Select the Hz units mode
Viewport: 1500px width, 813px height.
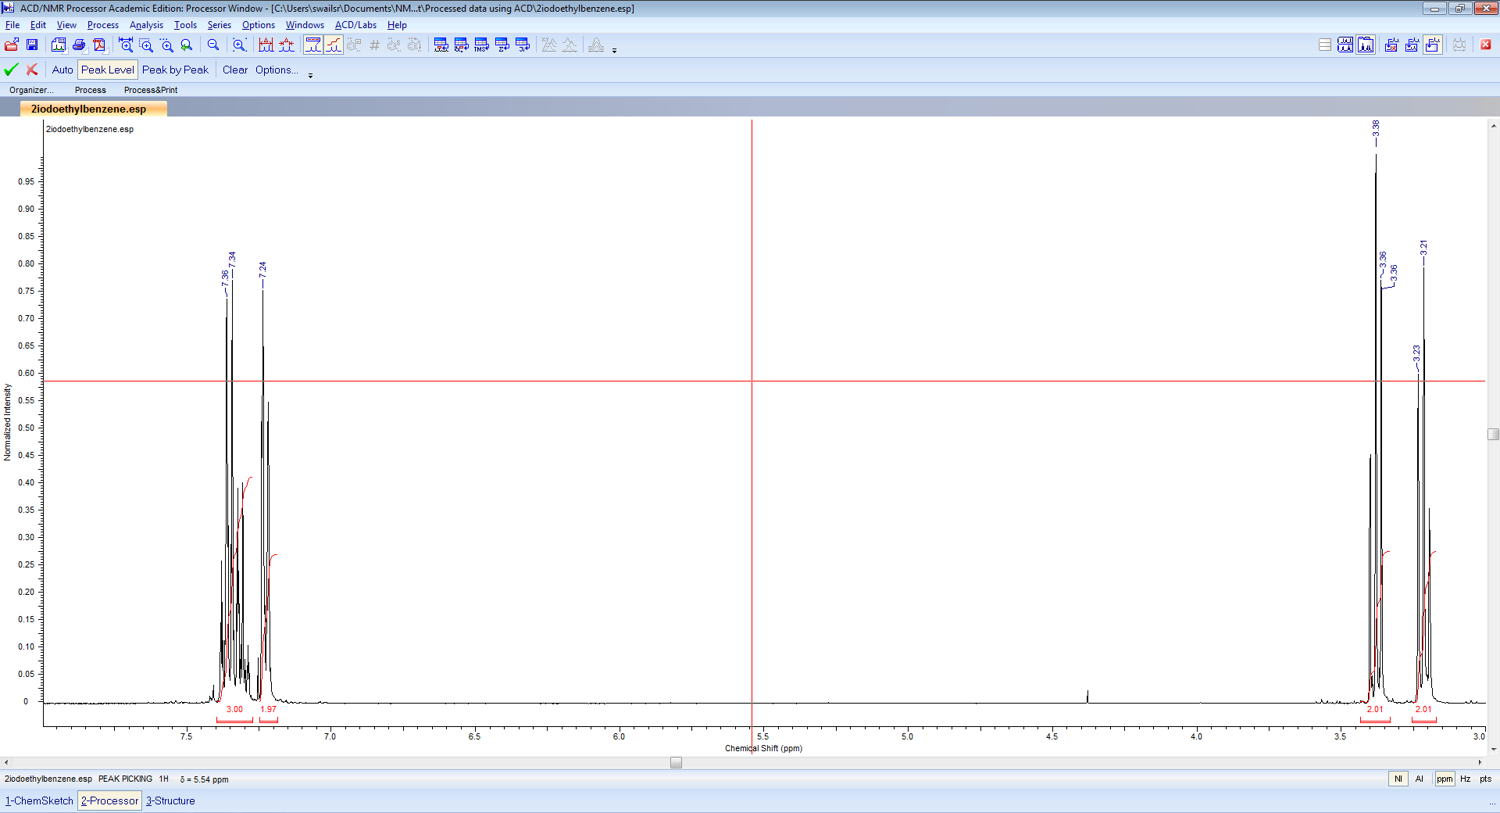(x=1465, y=779)
